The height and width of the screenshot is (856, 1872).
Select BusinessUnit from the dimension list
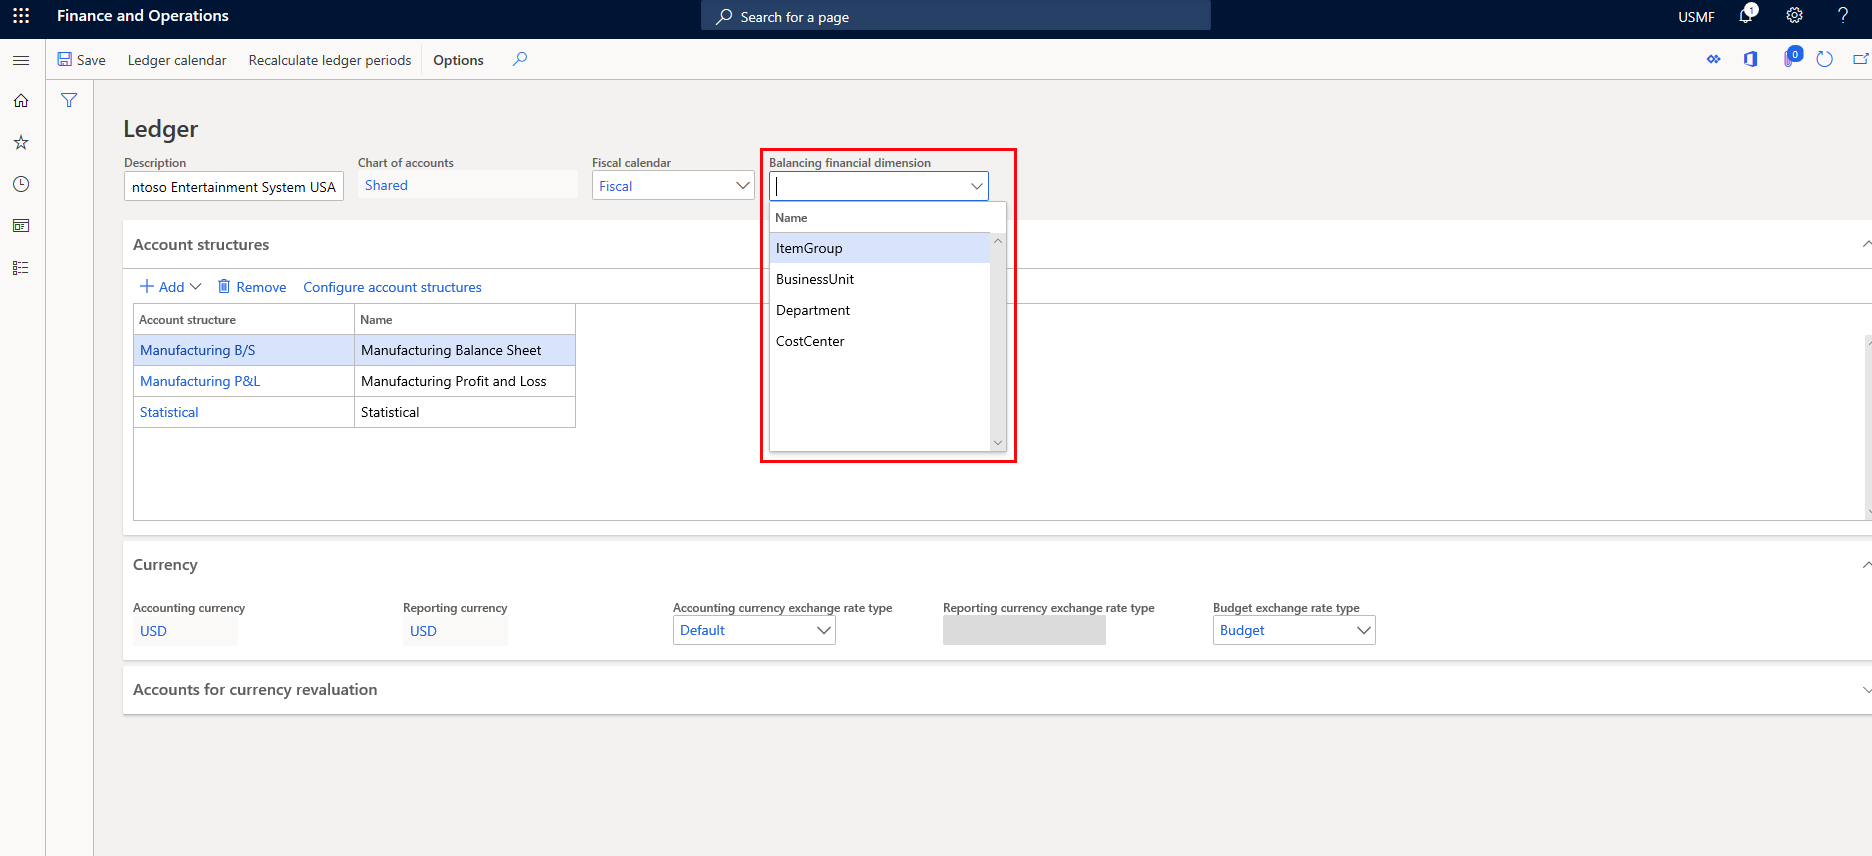(x=879, y=279)
